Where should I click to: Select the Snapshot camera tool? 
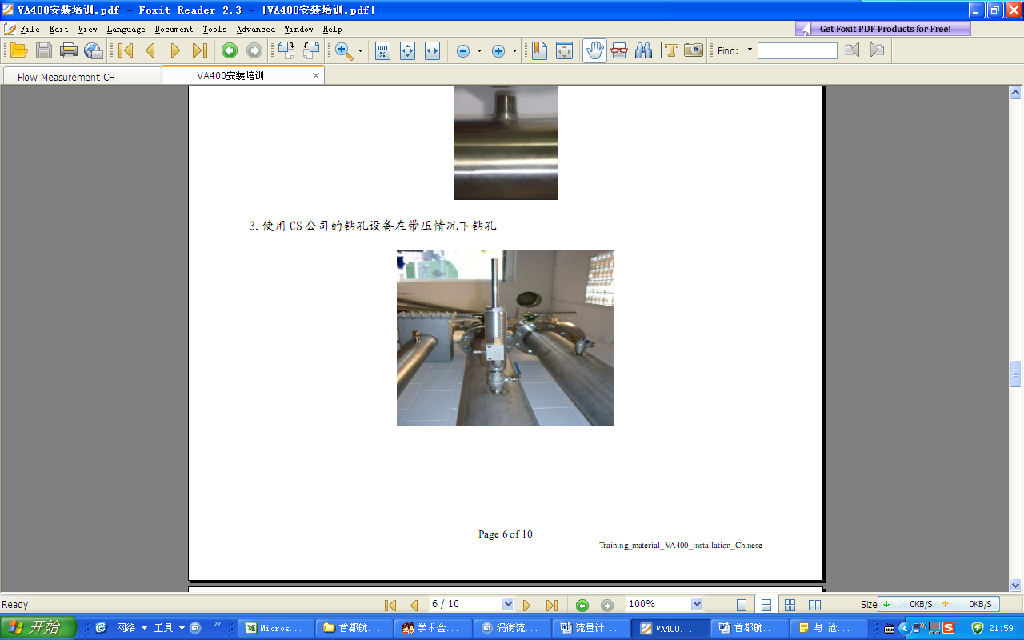[694, 50]
